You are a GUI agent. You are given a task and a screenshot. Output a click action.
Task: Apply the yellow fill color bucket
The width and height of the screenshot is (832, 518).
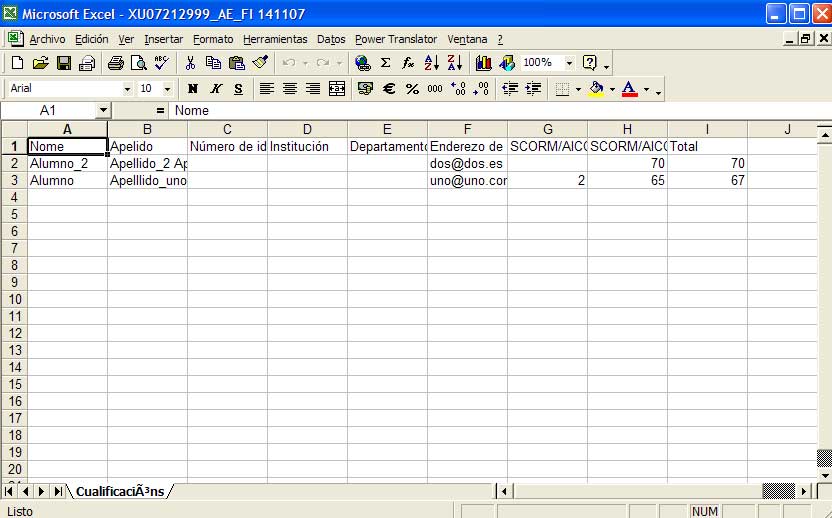[596, 89]
